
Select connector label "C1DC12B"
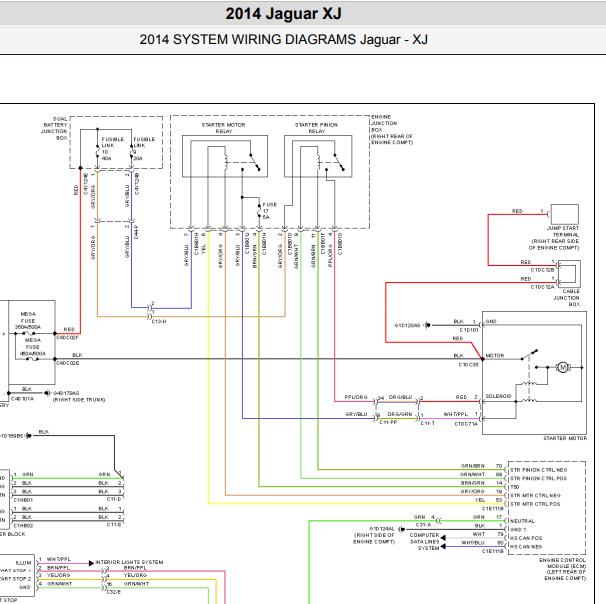(542, 270)
